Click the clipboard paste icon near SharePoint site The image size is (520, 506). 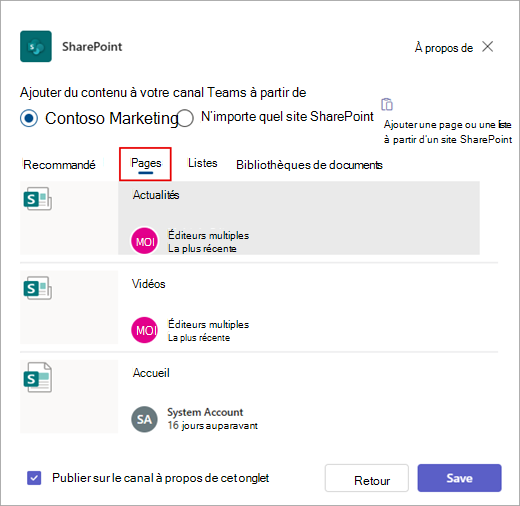coord(387,104)
